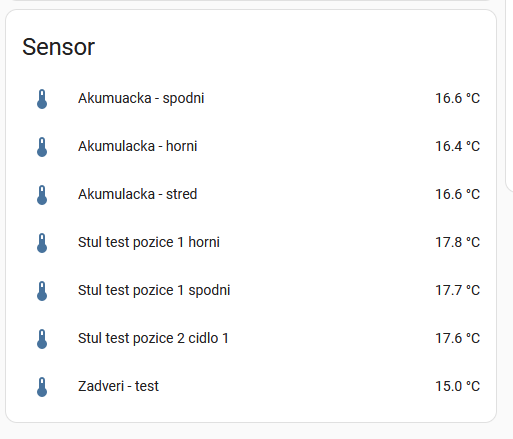513x439 pixels.
Task: Select the Stul test pozice 1 spodni label
Action: [154, 291]
